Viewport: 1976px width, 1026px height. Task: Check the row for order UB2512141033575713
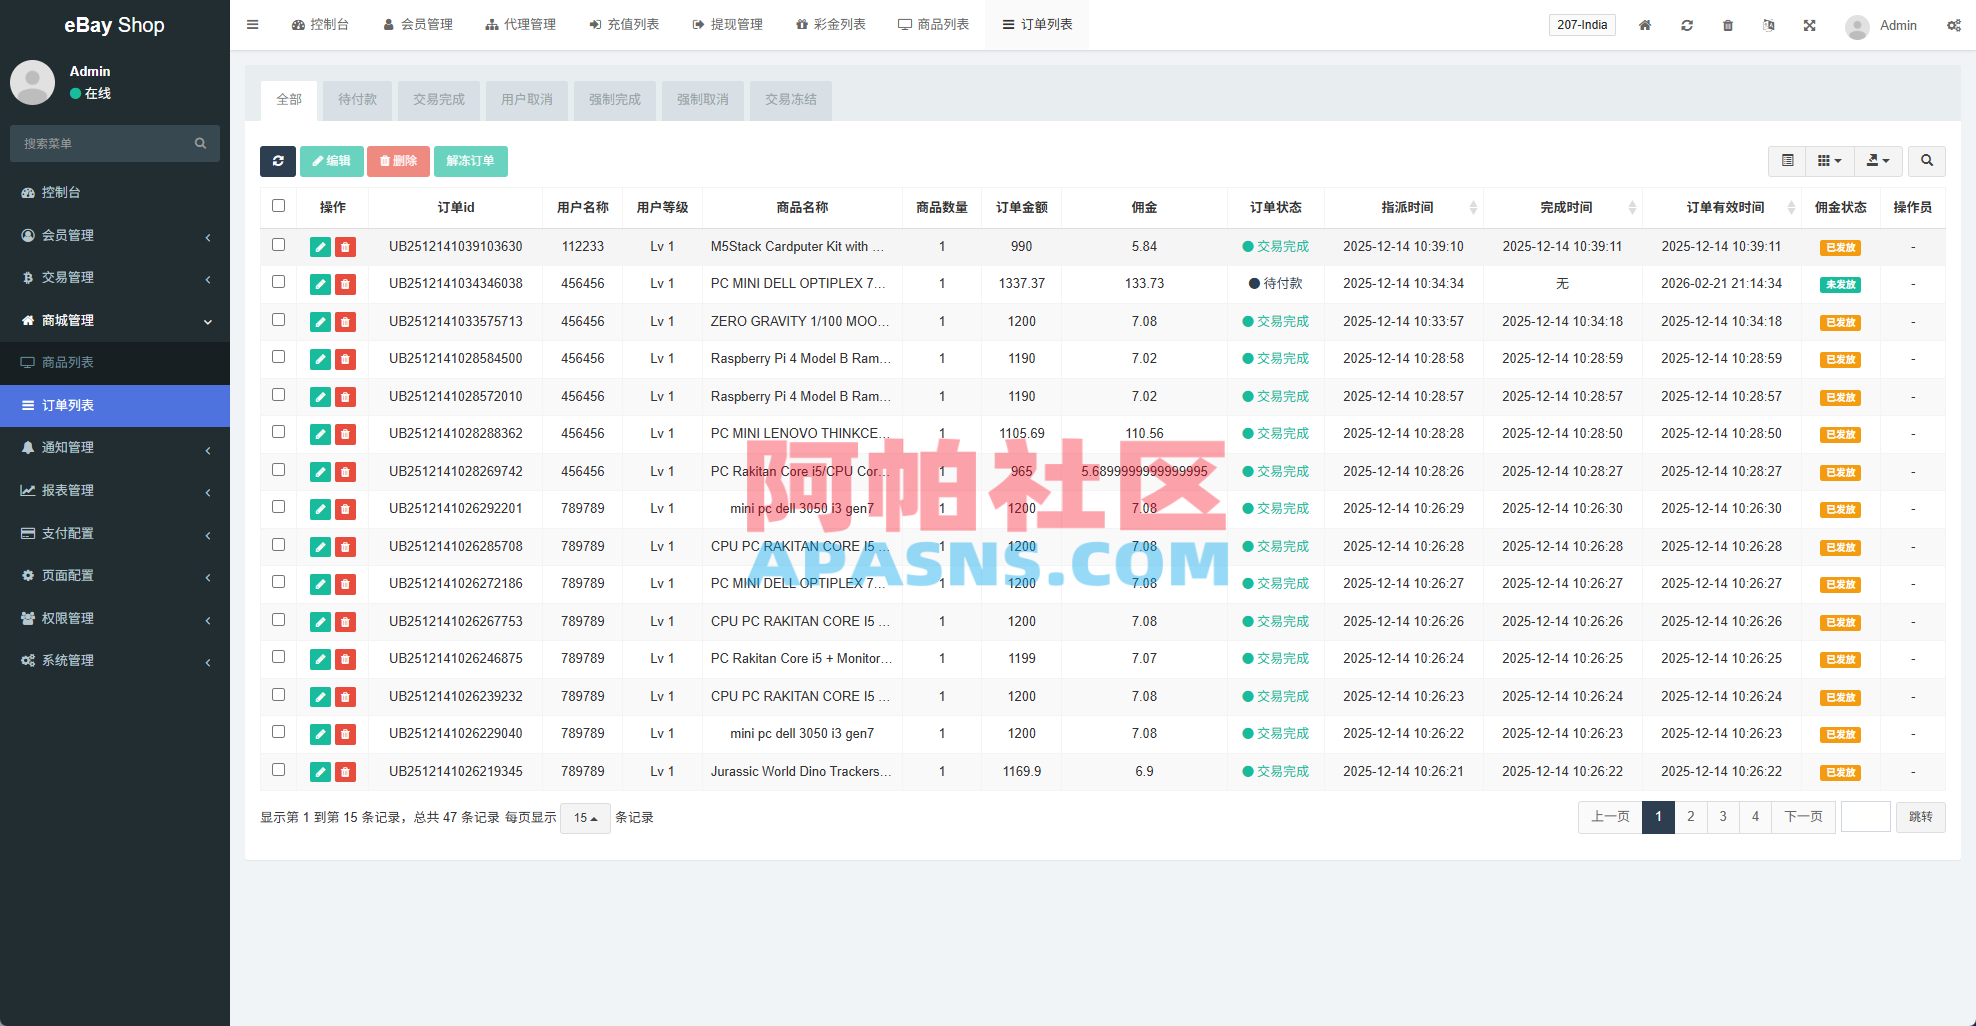click(279, 320)
